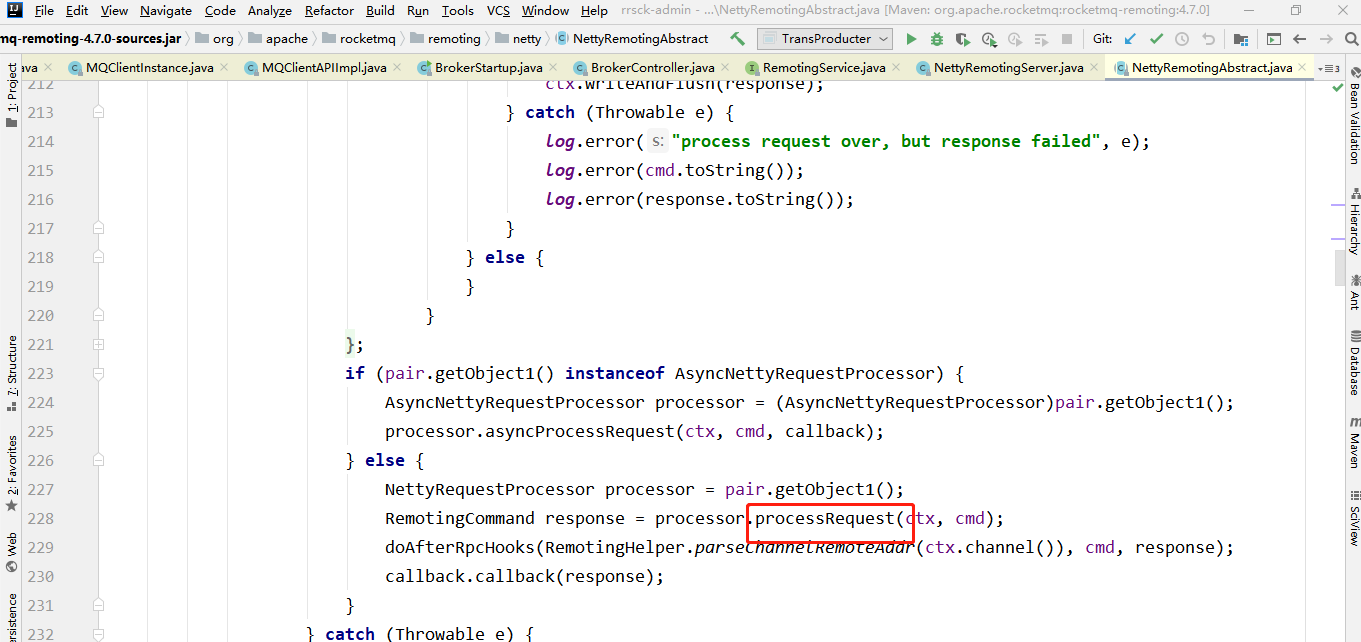Open the Database side panel
Viewport: 1361px width, 642px height.
(1353, 364)
